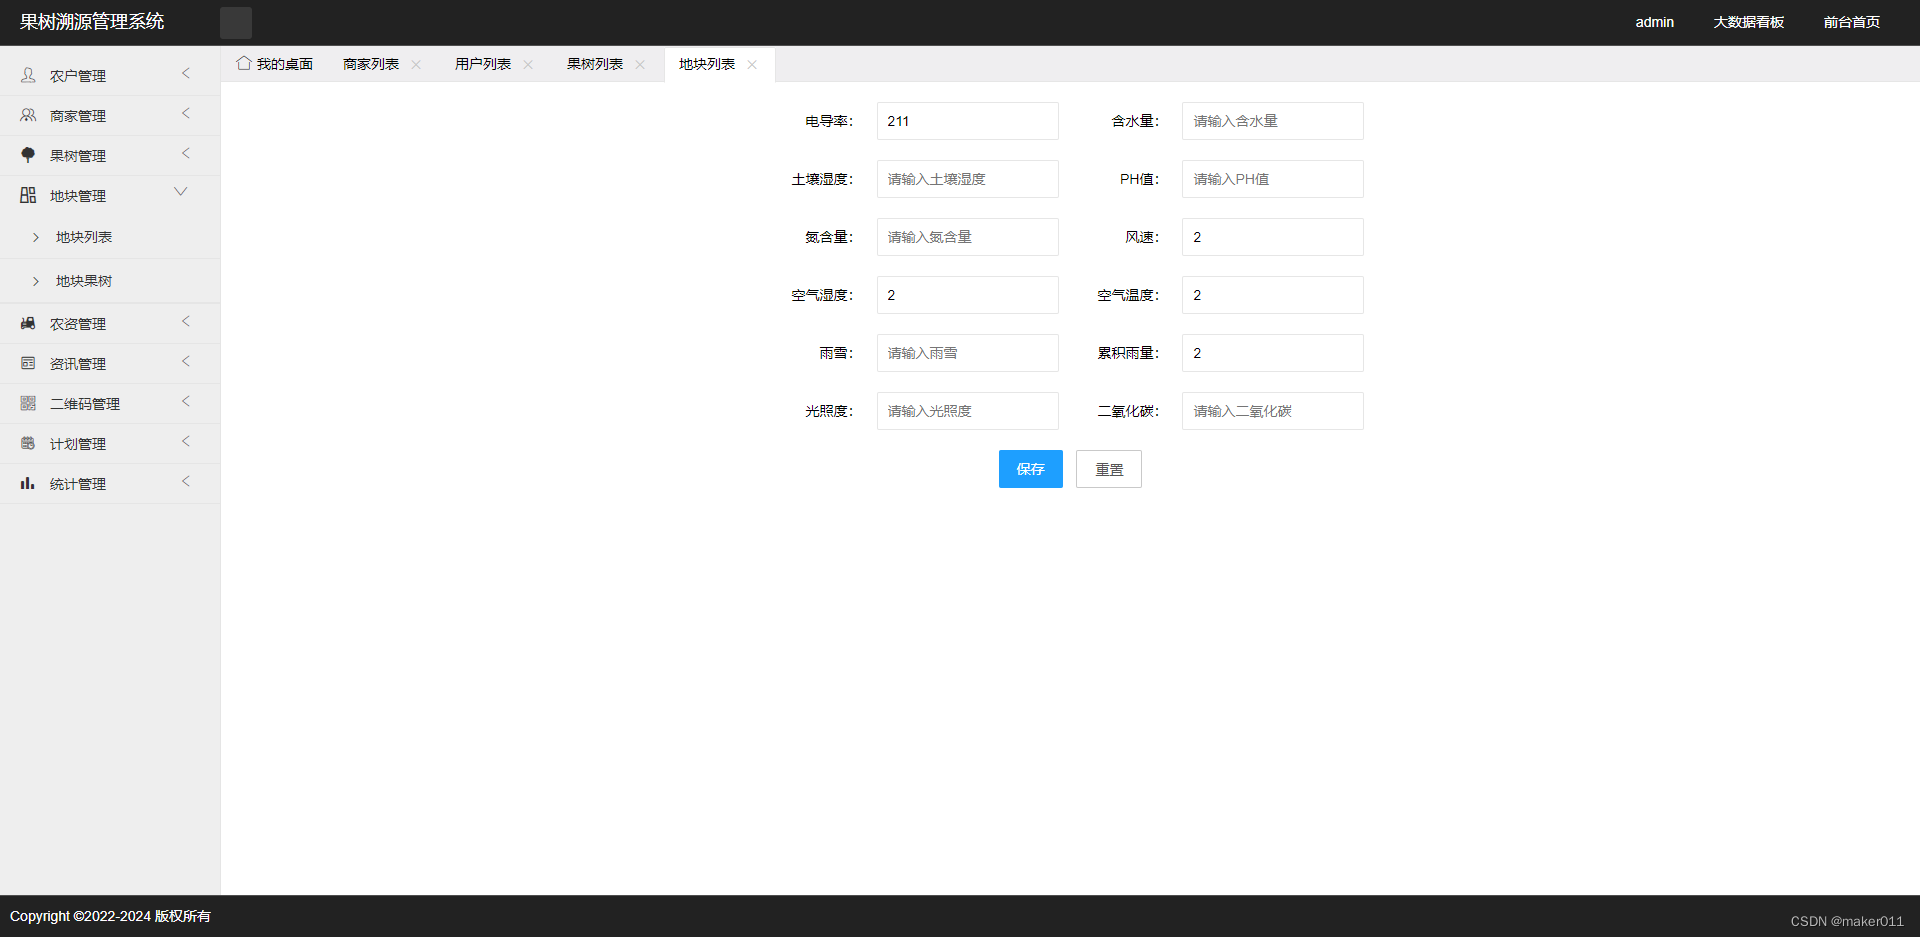Close the 果树列表 tab

(640, 64)
